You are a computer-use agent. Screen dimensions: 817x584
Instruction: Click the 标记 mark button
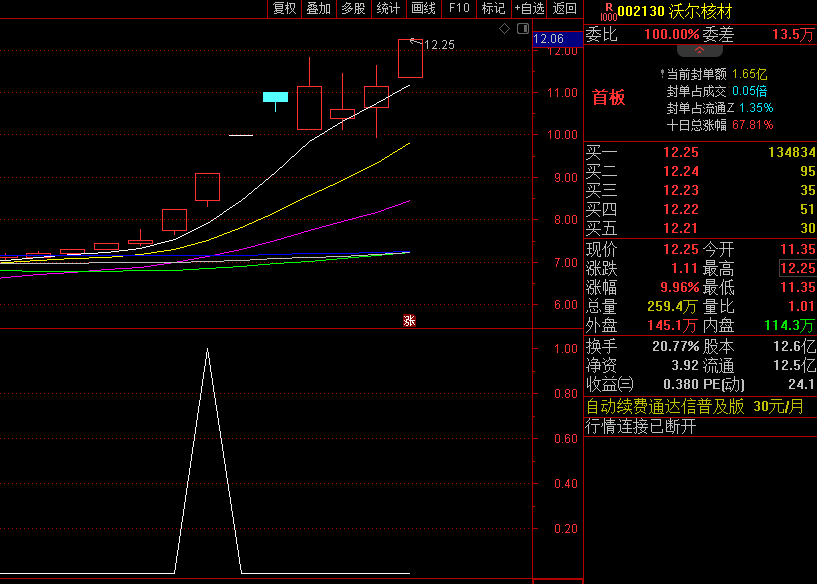[x=493, y=8]
